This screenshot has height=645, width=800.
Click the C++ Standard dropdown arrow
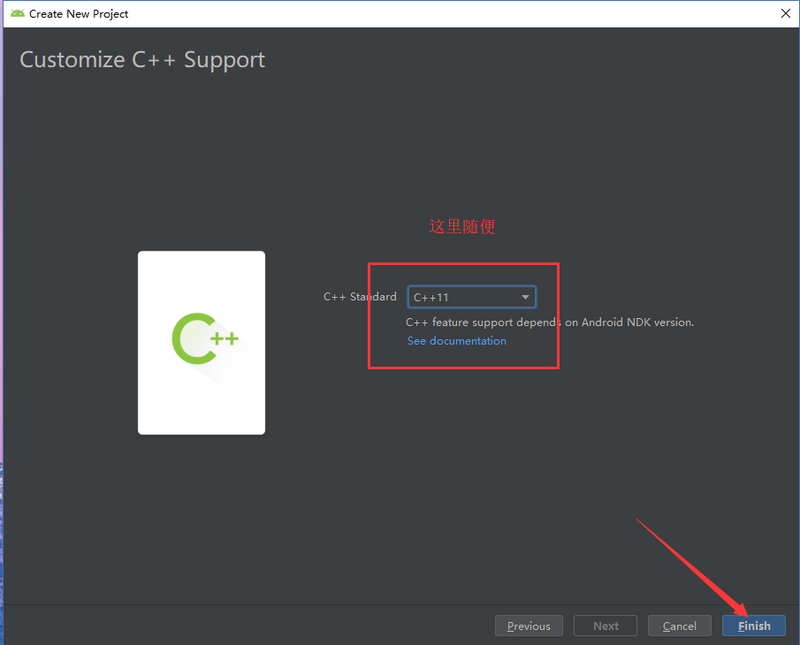pyautogui.click(x=525, y=297)
